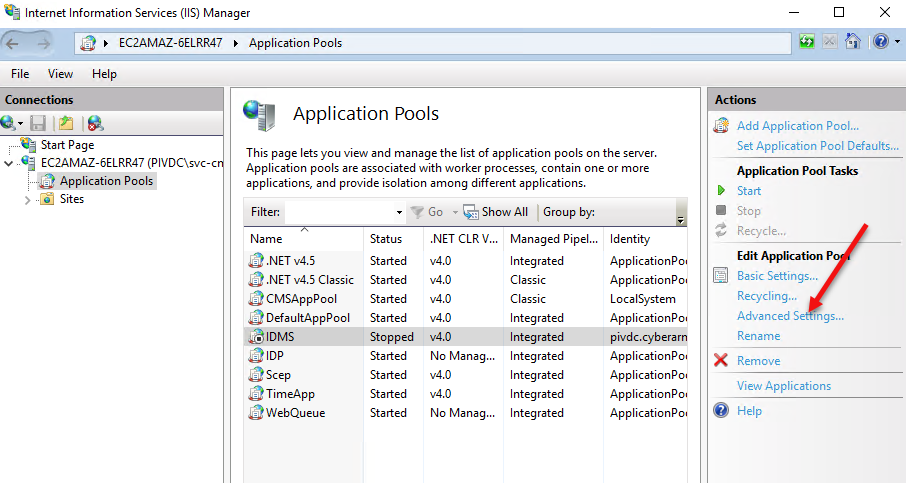Click 'LocalSystem' identity of CMSAppPool

pyautogui.click(x=643, y=299)
